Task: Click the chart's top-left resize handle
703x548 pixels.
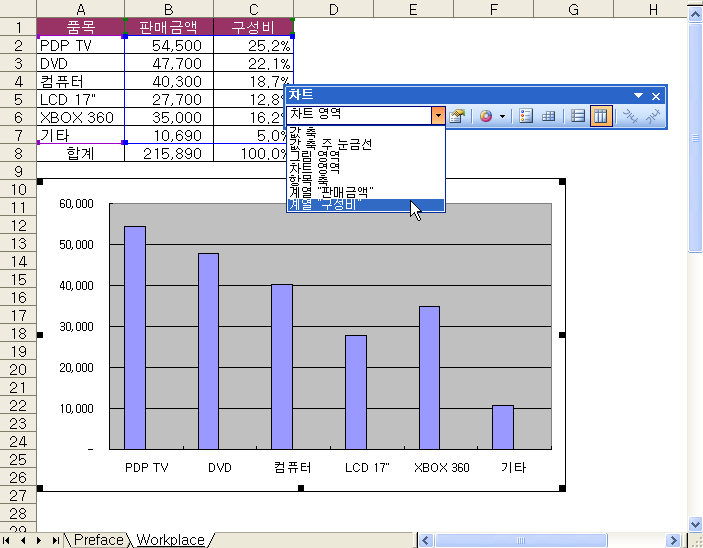Action: 40,182
